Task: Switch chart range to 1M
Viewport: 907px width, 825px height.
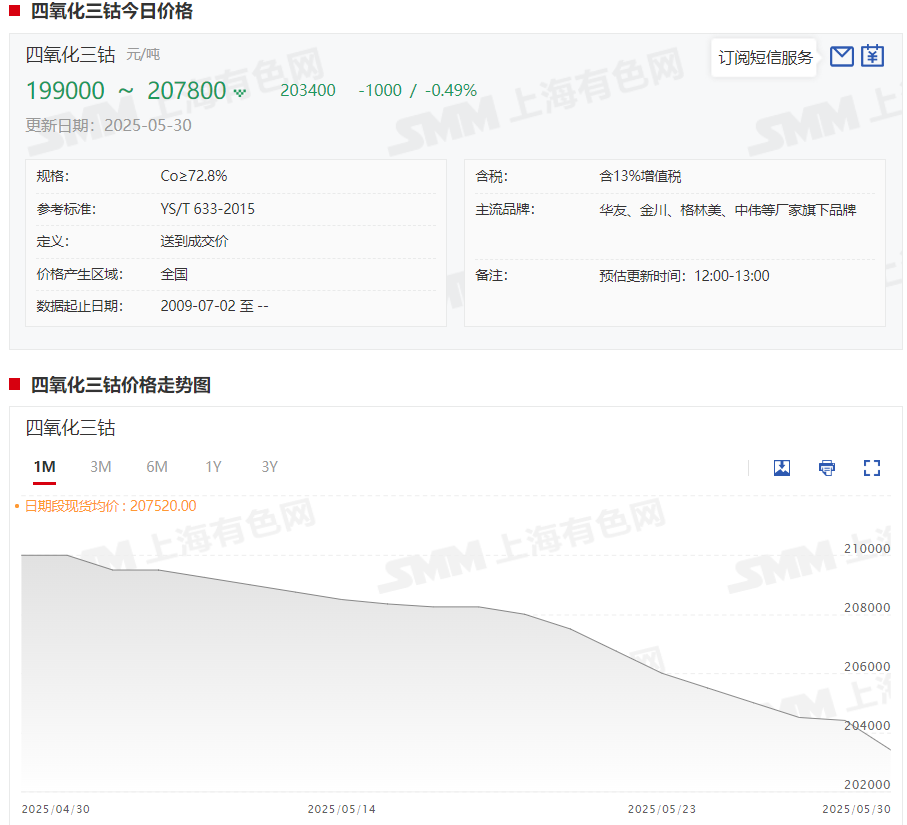Action: (44, 467)
